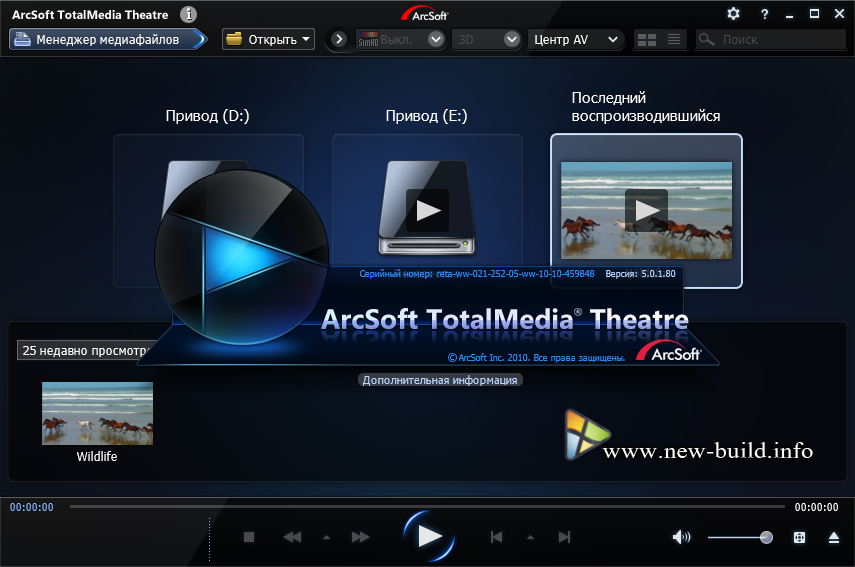
Task: Click the fullscreen icon next to volume slider
Action: 800,537
